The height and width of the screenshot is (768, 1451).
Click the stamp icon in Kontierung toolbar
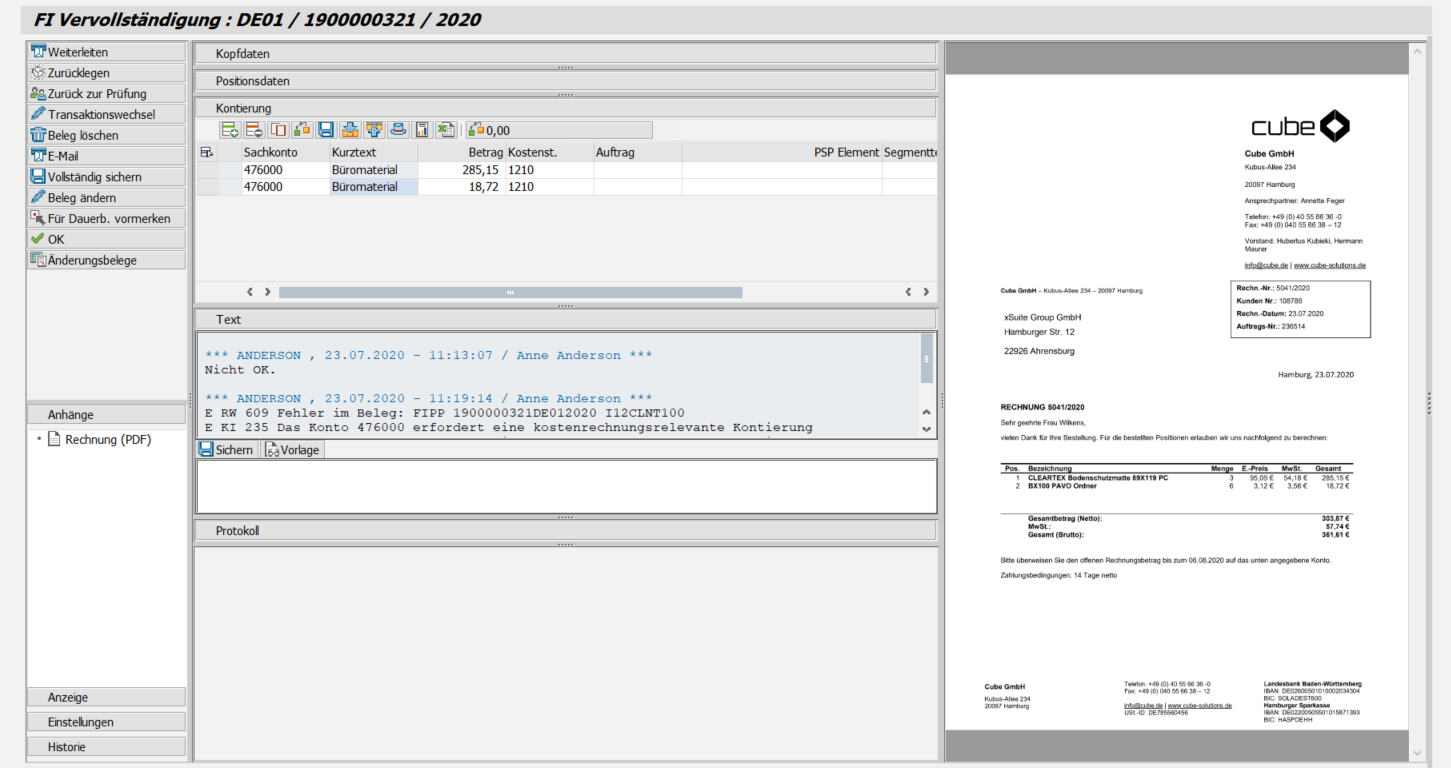pyautogui.click(x=398, y=130)
